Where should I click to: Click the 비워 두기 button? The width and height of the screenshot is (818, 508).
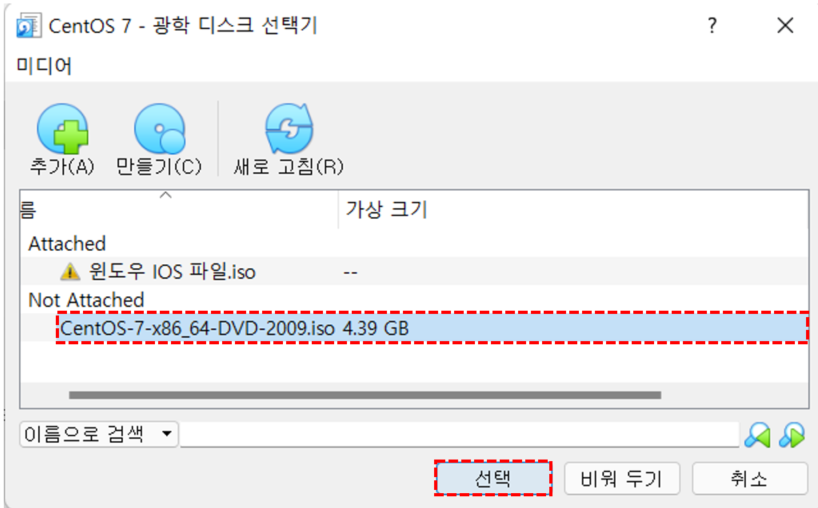621,478
